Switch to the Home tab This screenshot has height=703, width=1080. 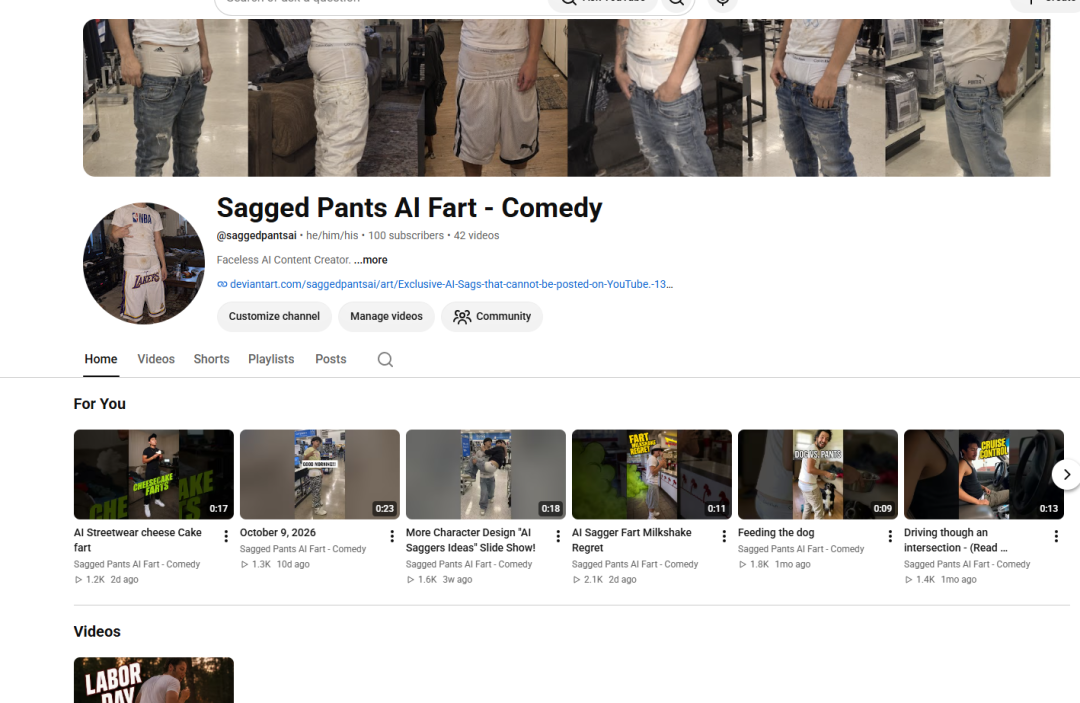pyautogui.click(x=101, y=359)
